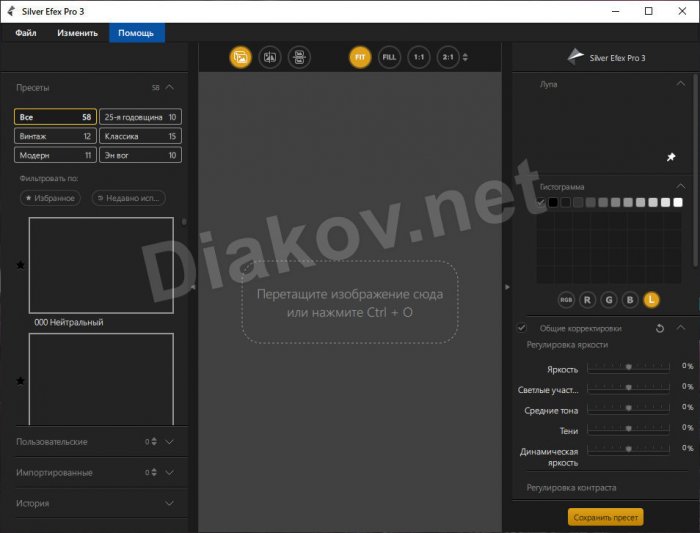Select split preview compare view icon
Screen dimensions: 700x533
coord(270,57)
